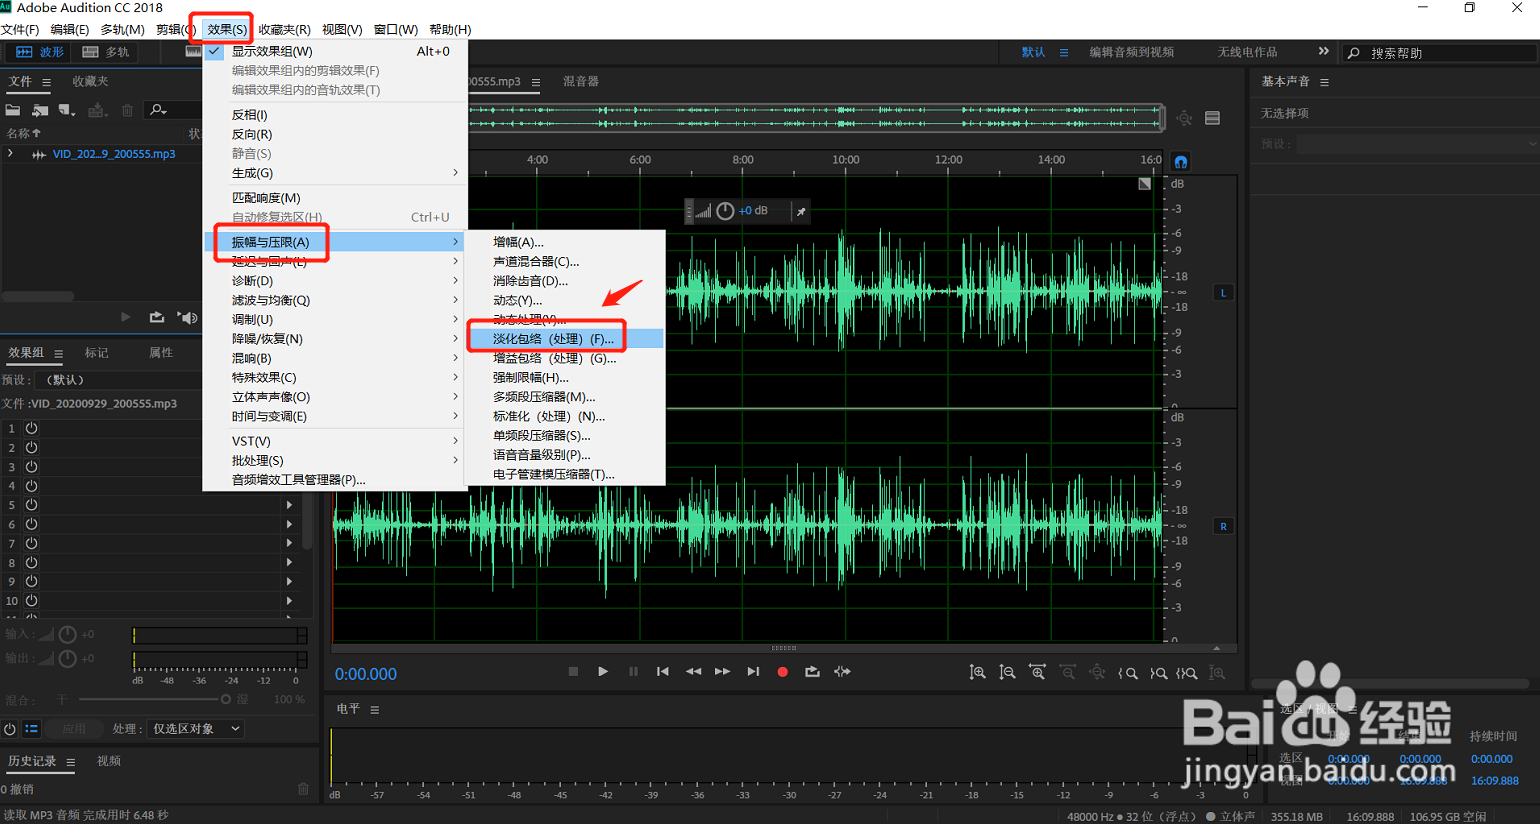
Task: Click the import file icon
Action: pyautogui.click(x=40, y=110)
